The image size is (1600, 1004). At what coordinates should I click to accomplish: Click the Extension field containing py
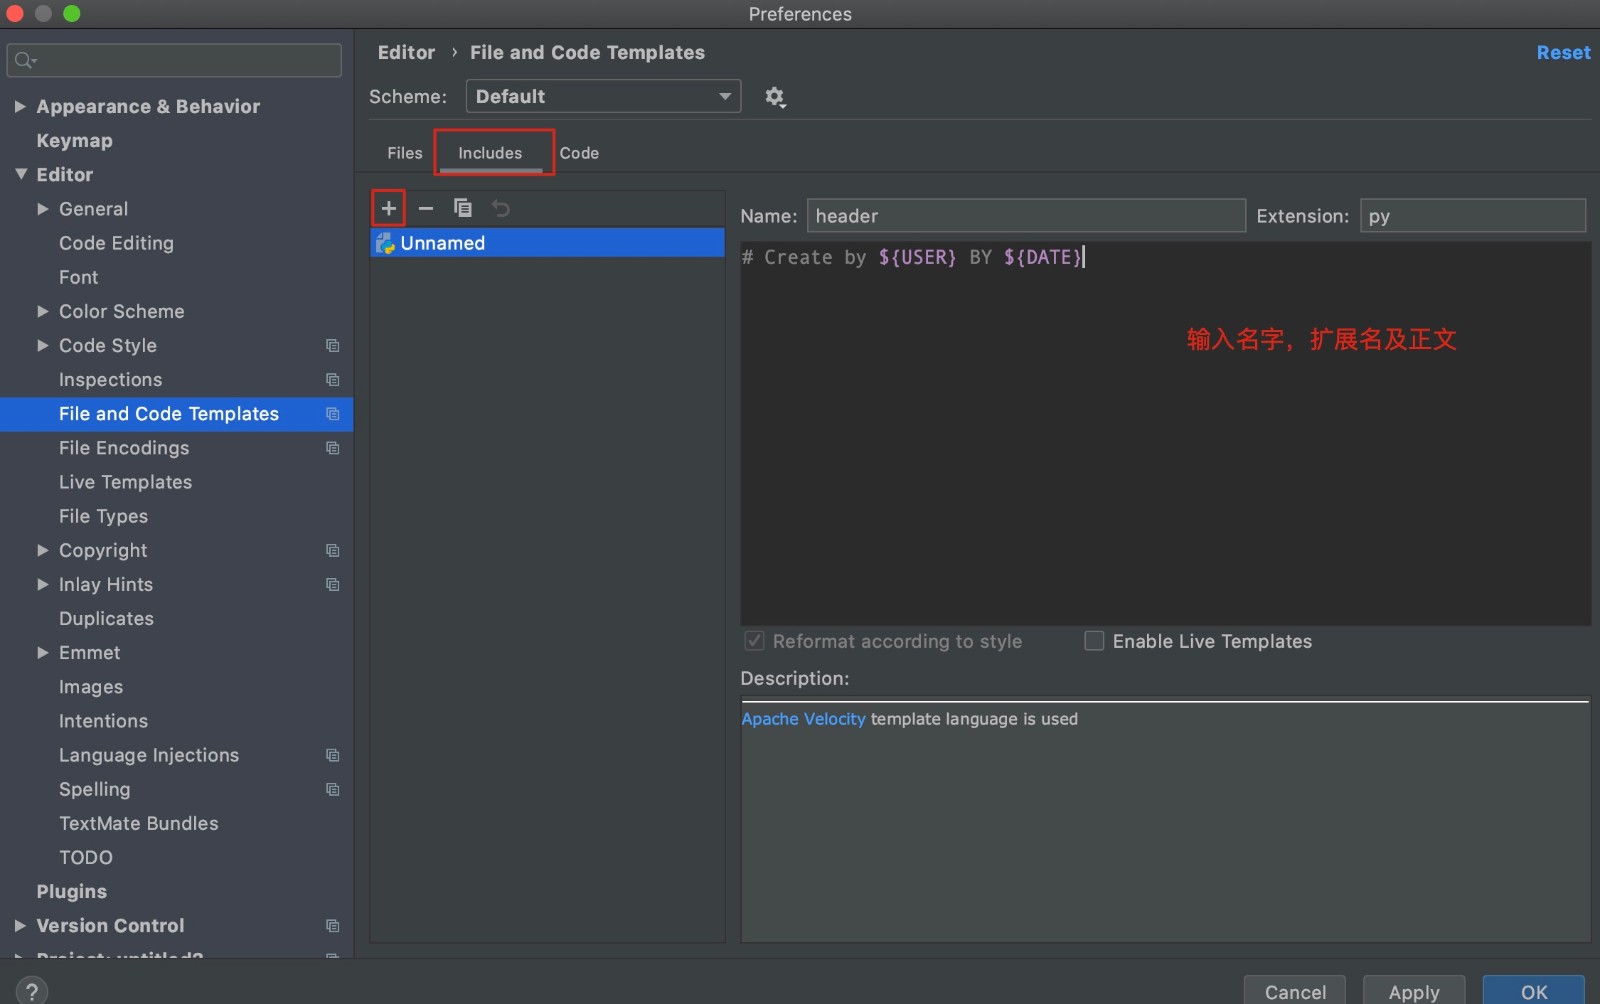(x=1472, y=216)
